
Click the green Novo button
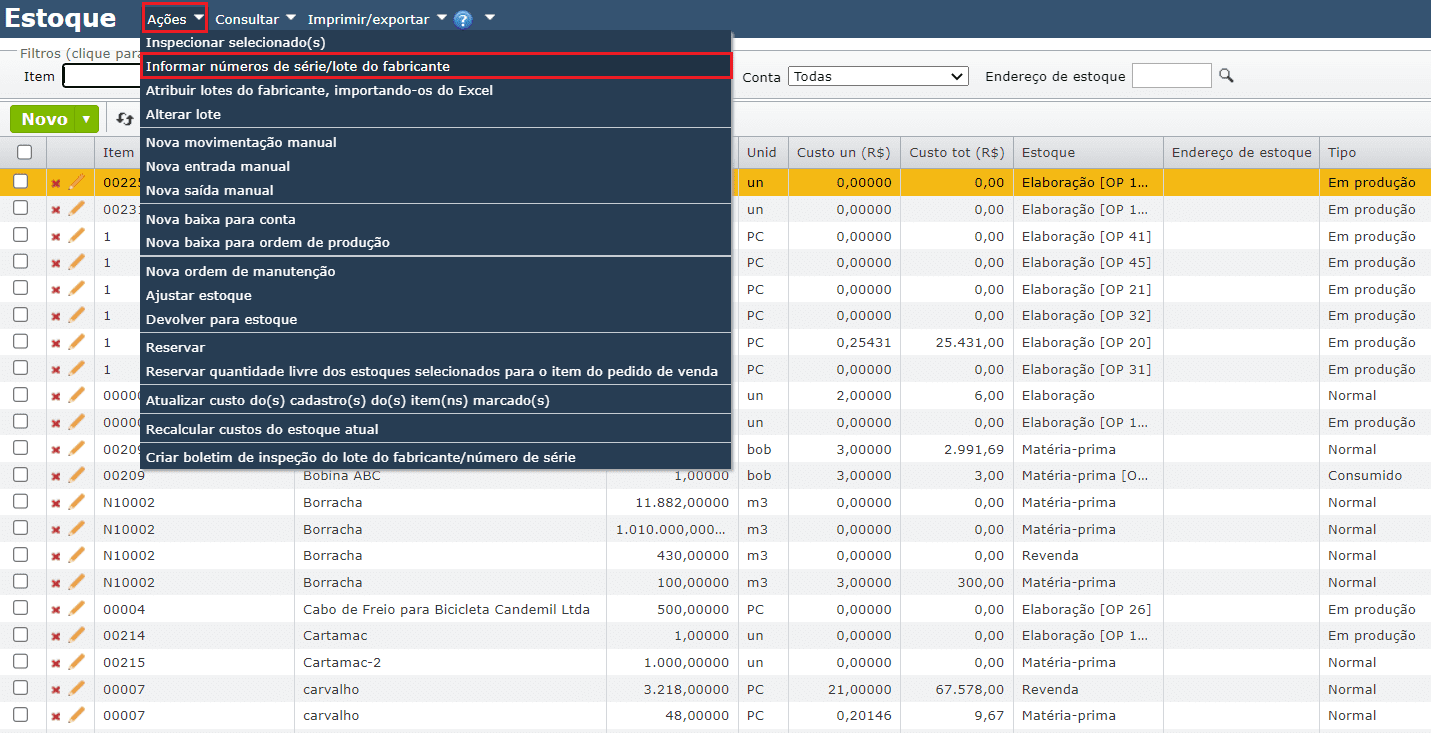coord(44,119)
